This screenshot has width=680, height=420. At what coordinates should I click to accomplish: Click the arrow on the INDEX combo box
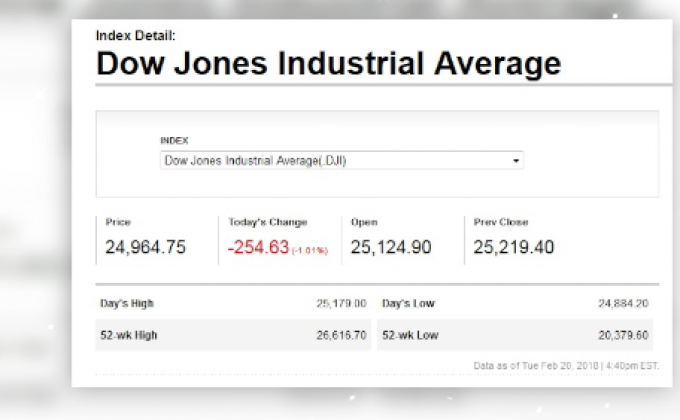pyautogui.click(x=516, y=160)
